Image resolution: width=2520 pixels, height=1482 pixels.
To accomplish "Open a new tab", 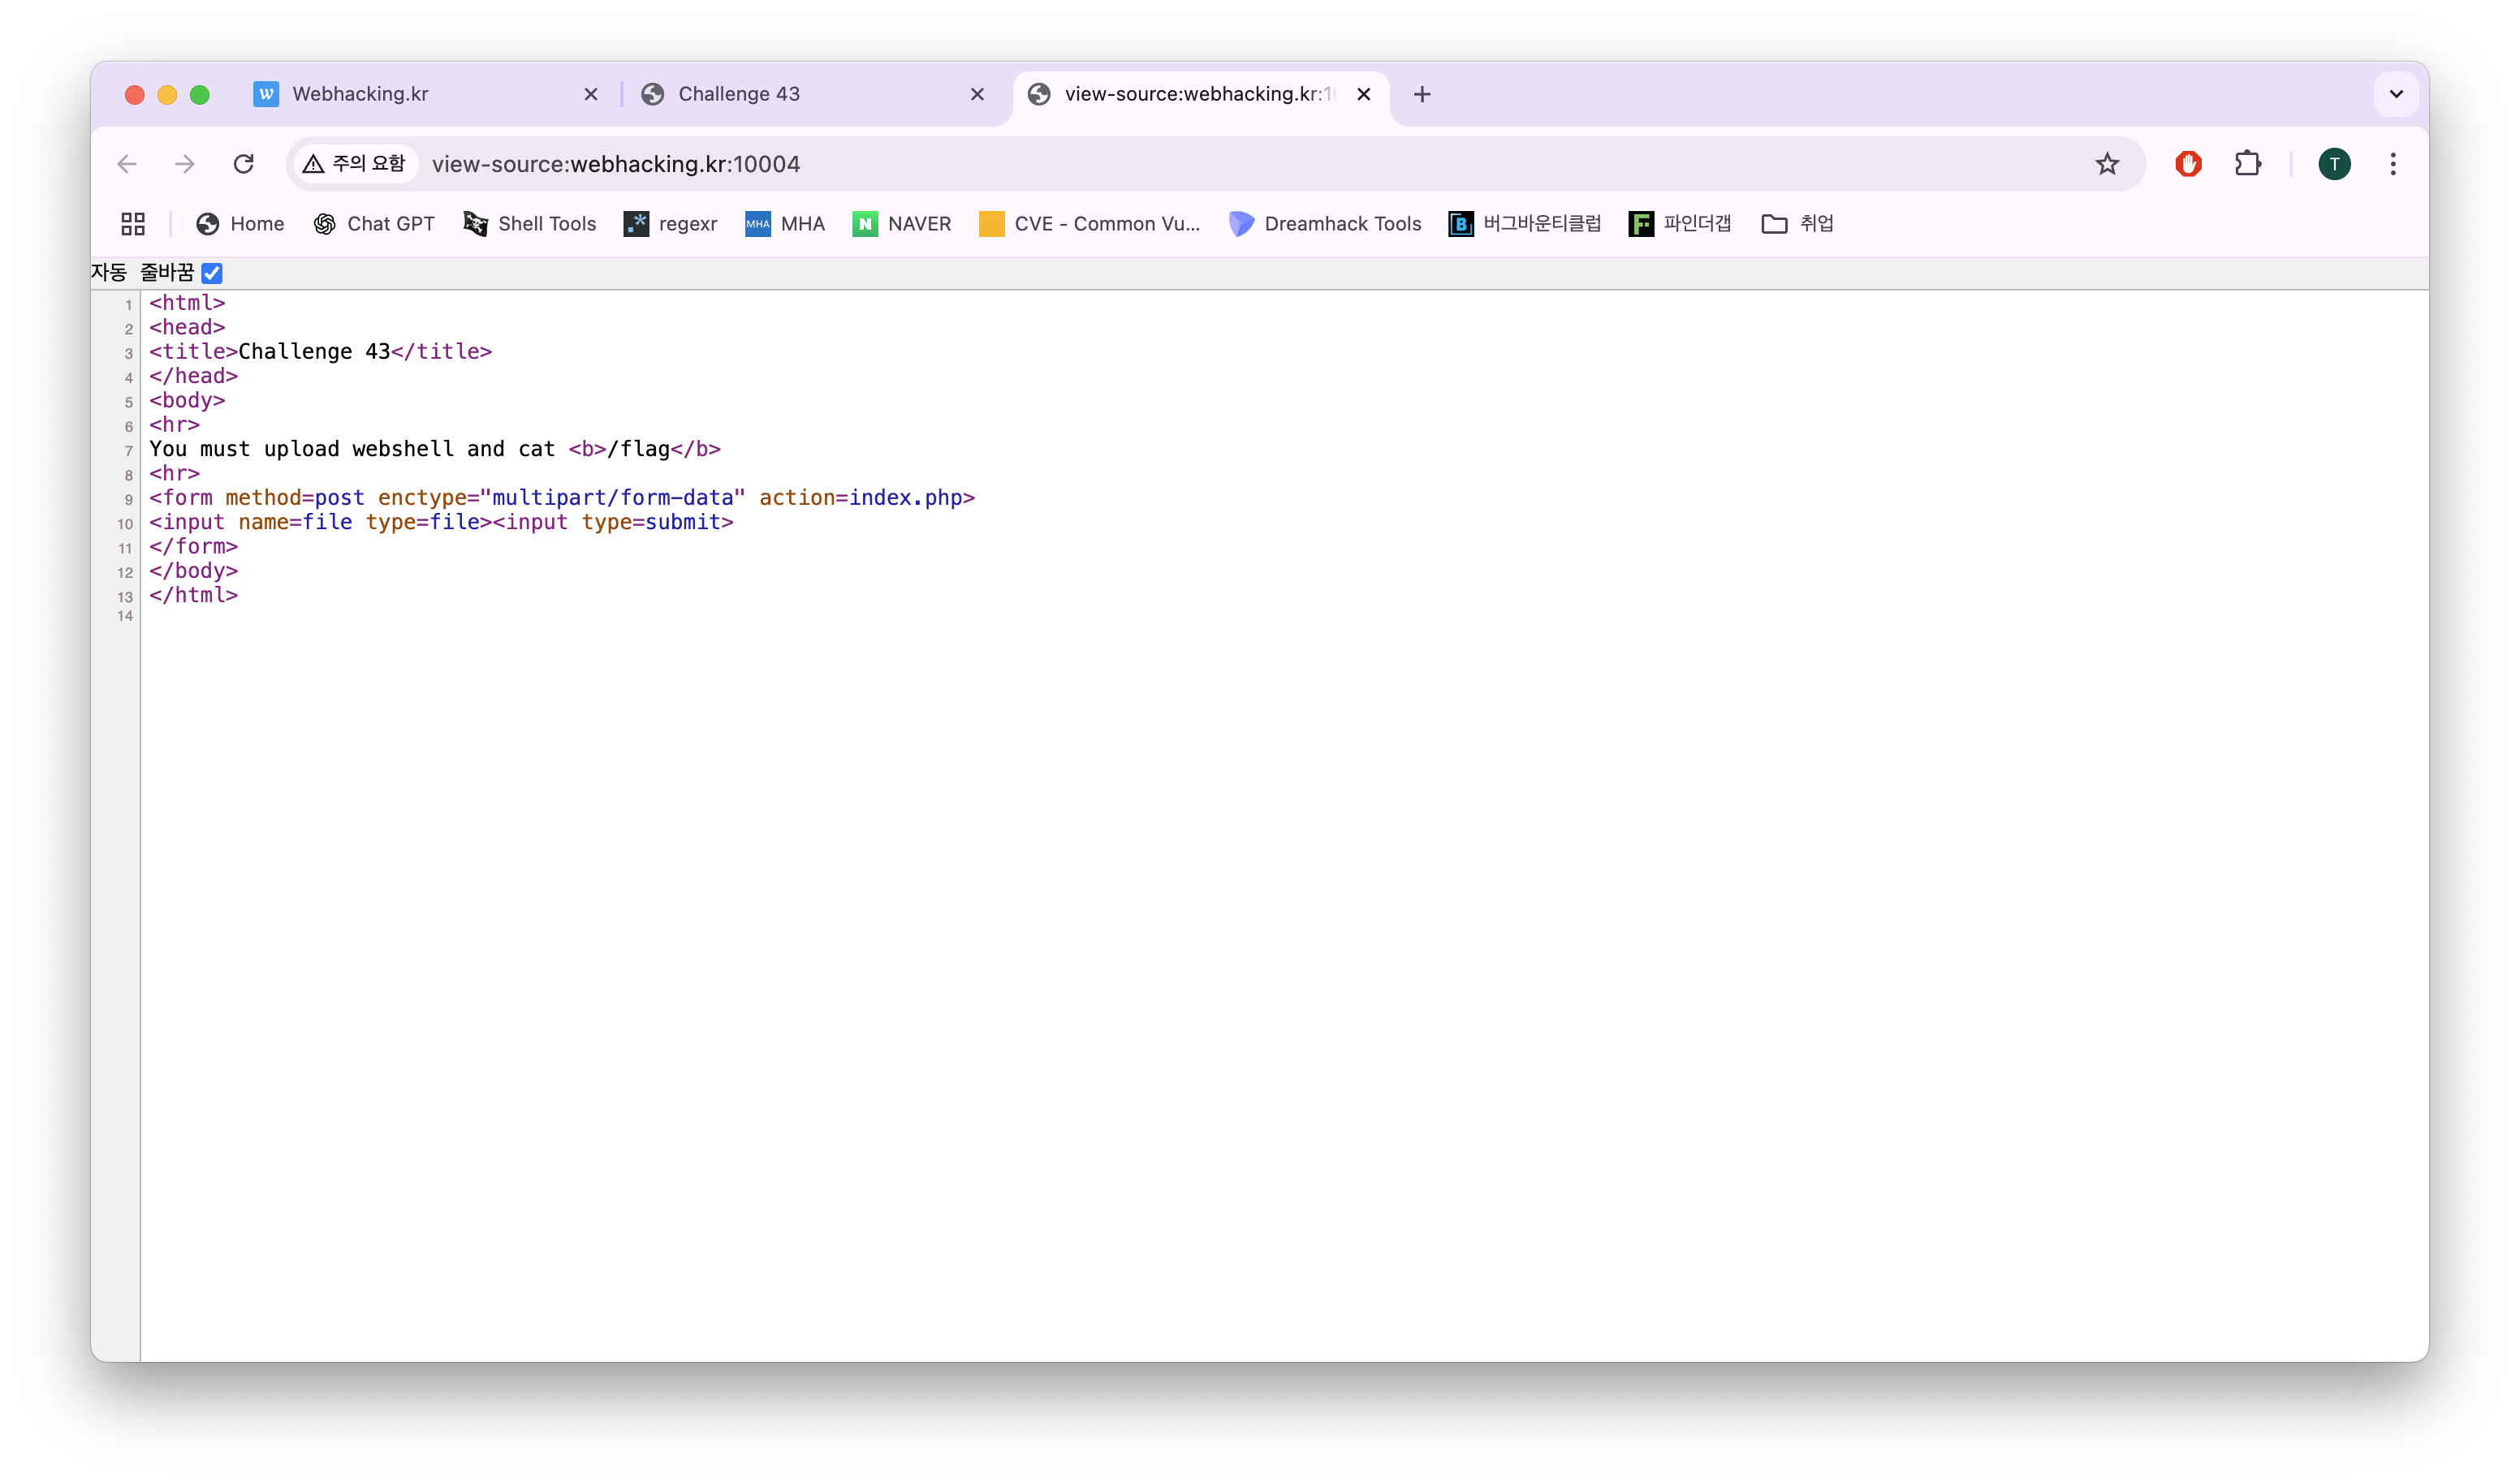I will [1422, 94].
